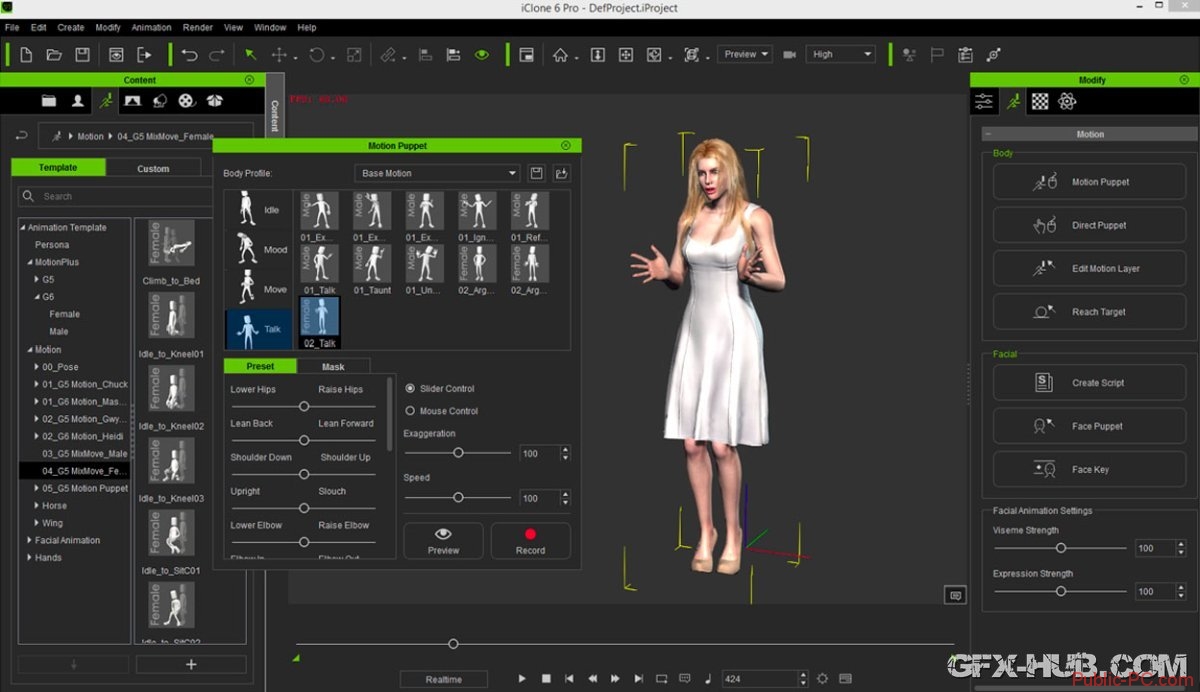Click the Exaggeration slider handle

point(458,453)
